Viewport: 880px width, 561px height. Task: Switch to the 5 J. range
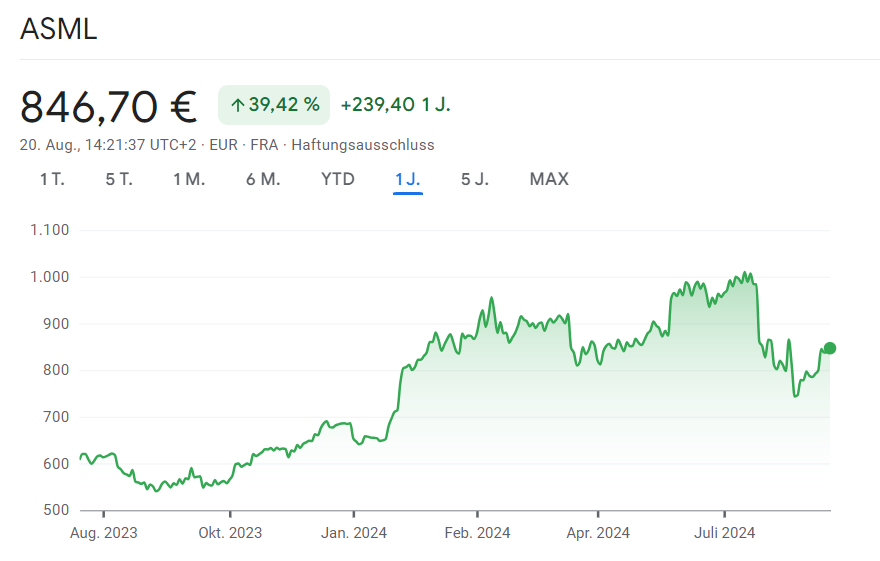point(475,180)
